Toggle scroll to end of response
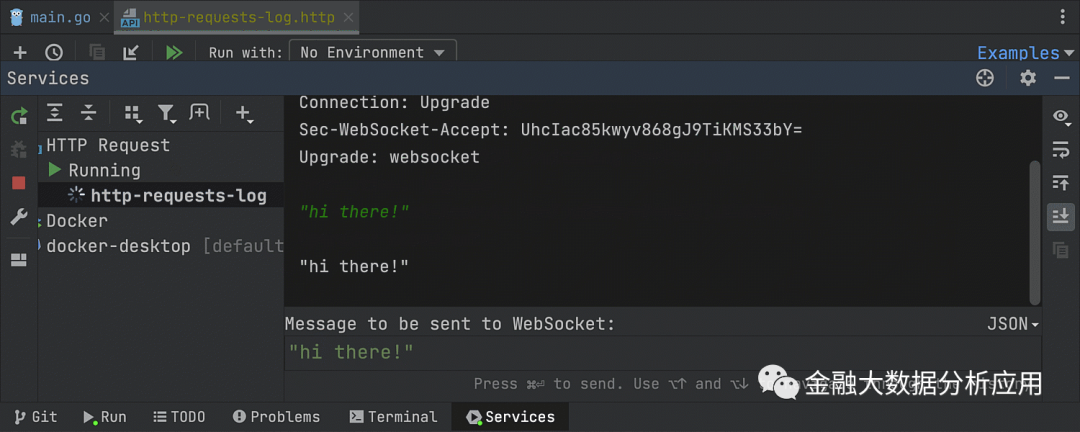 [x=1061, y=216]
